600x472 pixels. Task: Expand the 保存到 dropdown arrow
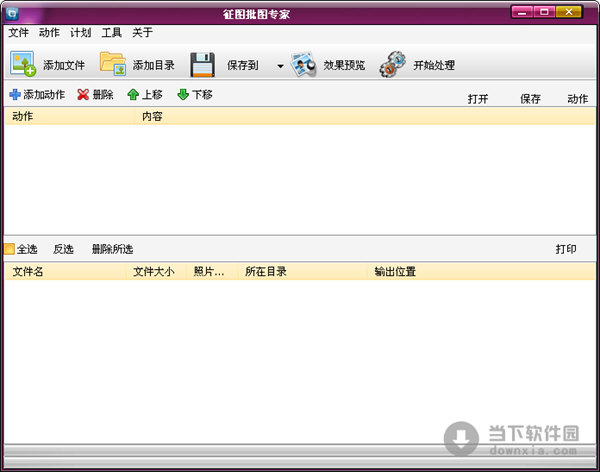click(280, 66)
